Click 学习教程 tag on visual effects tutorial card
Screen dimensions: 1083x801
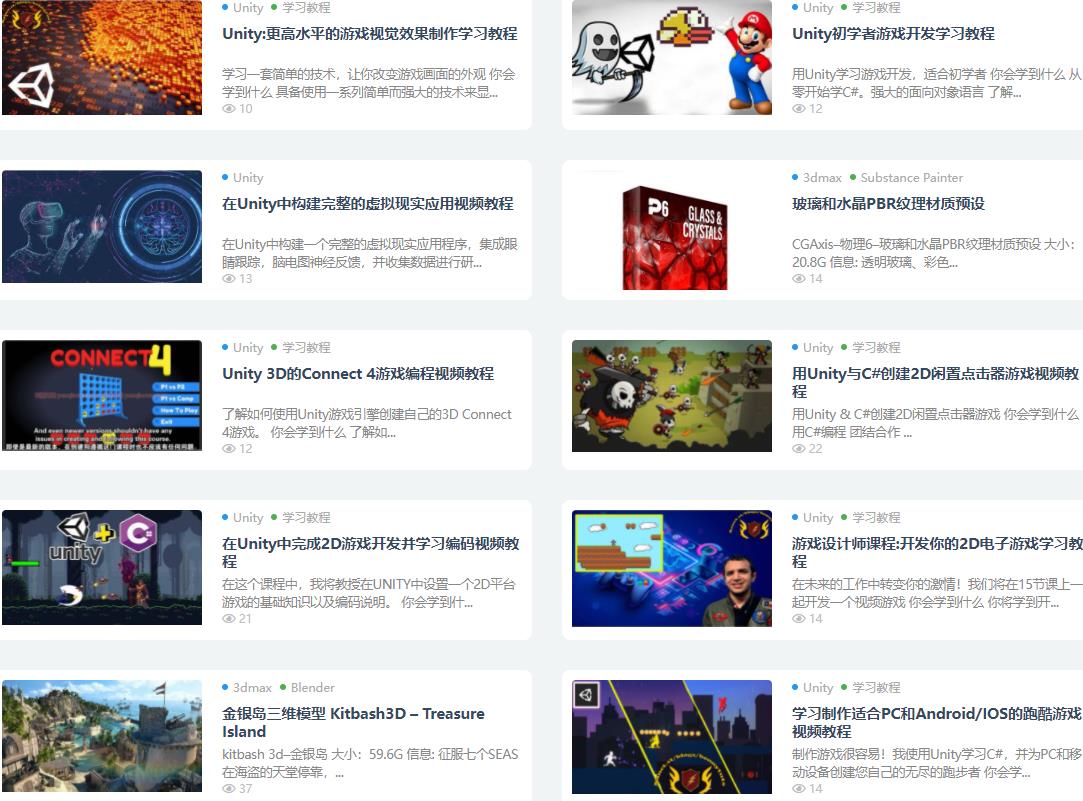pos(306,8)
